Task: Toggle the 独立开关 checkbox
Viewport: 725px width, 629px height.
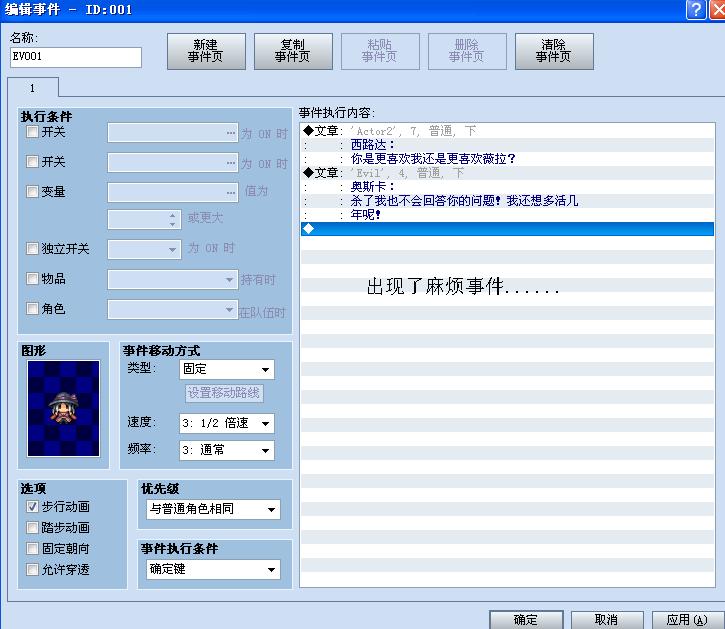Action: (32, 248)
